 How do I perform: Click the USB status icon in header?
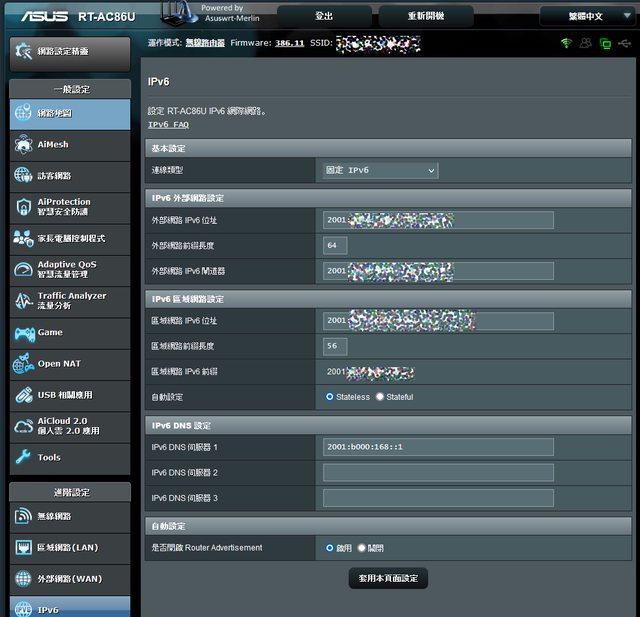coord(624,44)
